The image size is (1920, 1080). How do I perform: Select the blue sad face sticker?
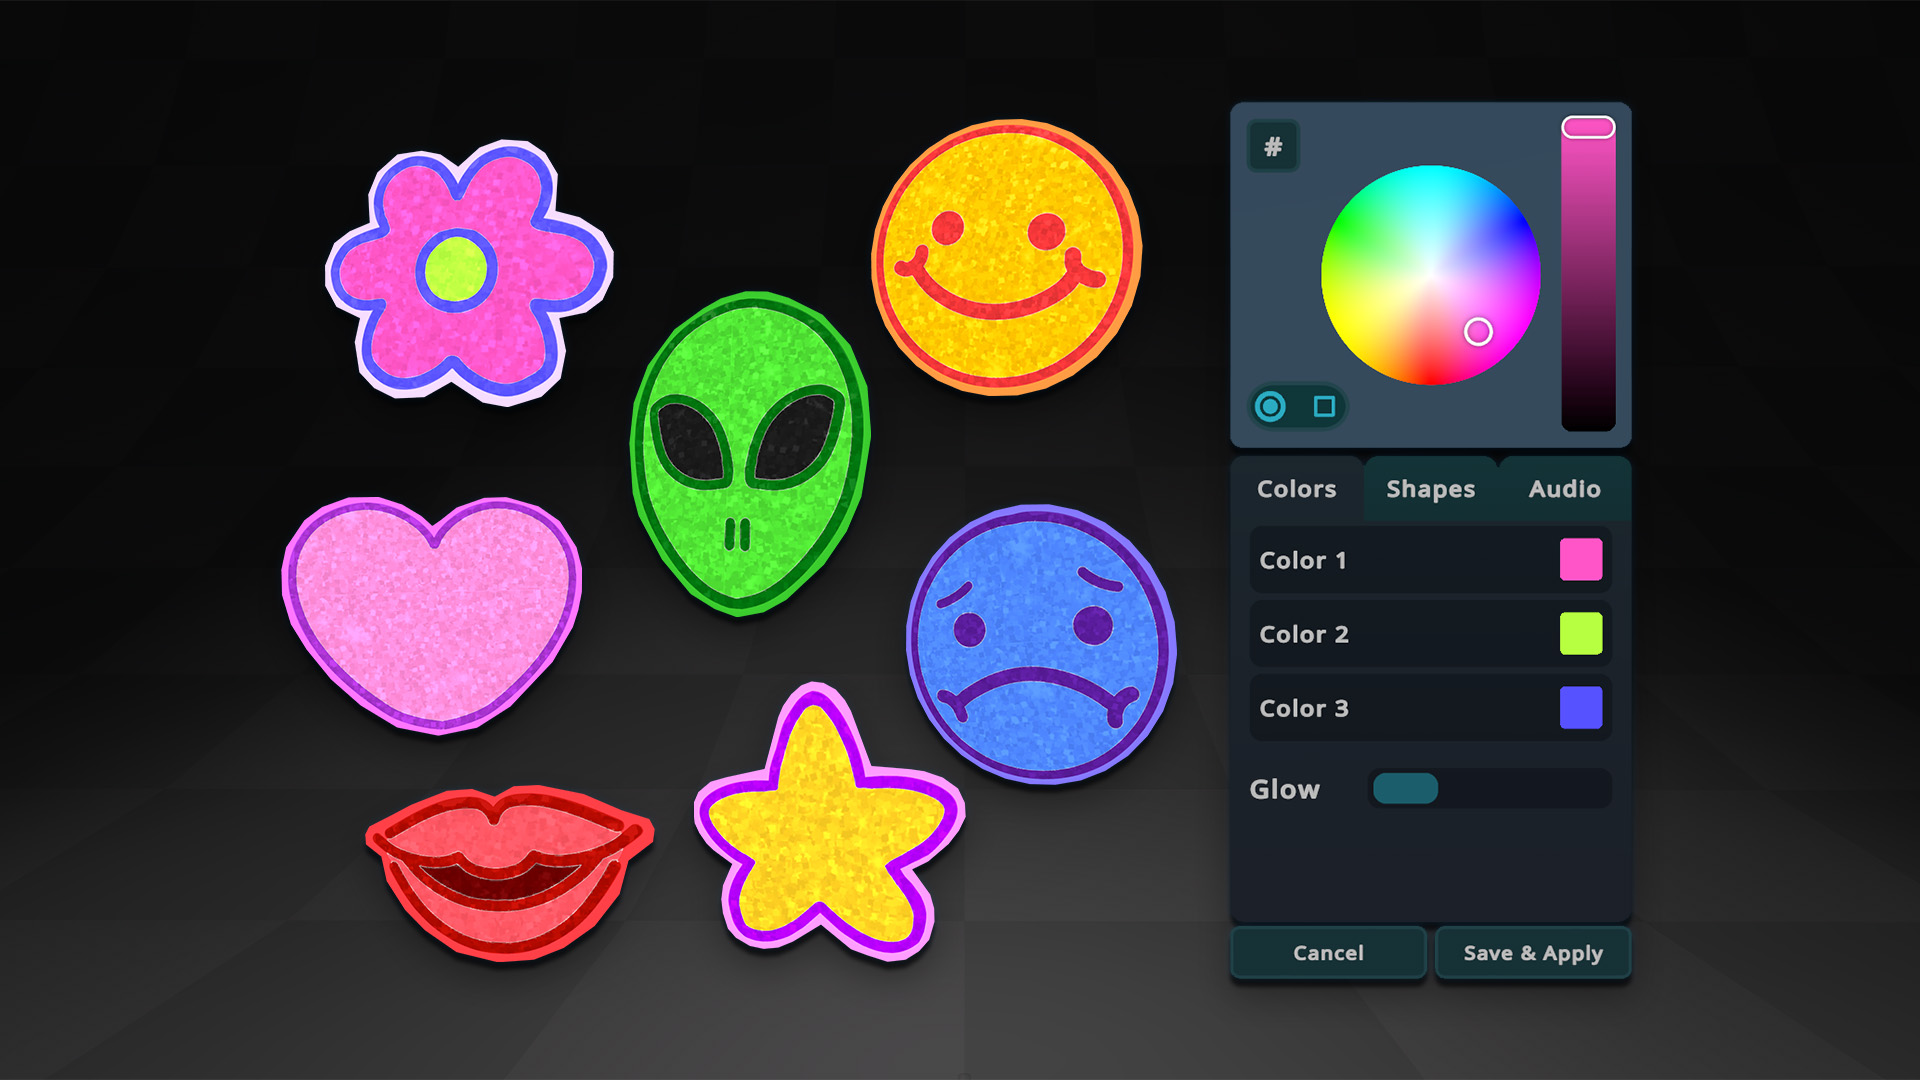pos(1041,644)
